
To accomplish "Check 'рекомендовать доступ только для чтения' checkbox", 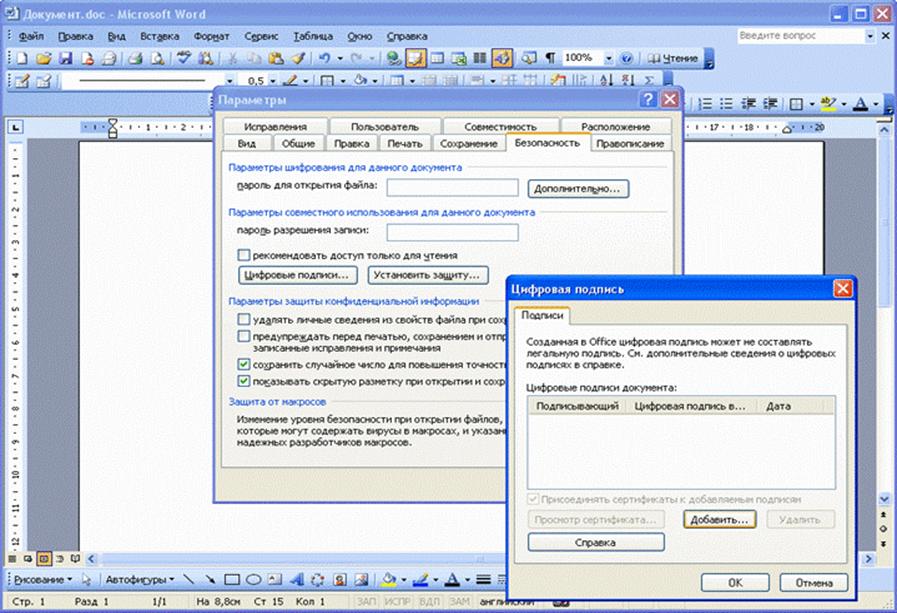I will tap(244, 255).
